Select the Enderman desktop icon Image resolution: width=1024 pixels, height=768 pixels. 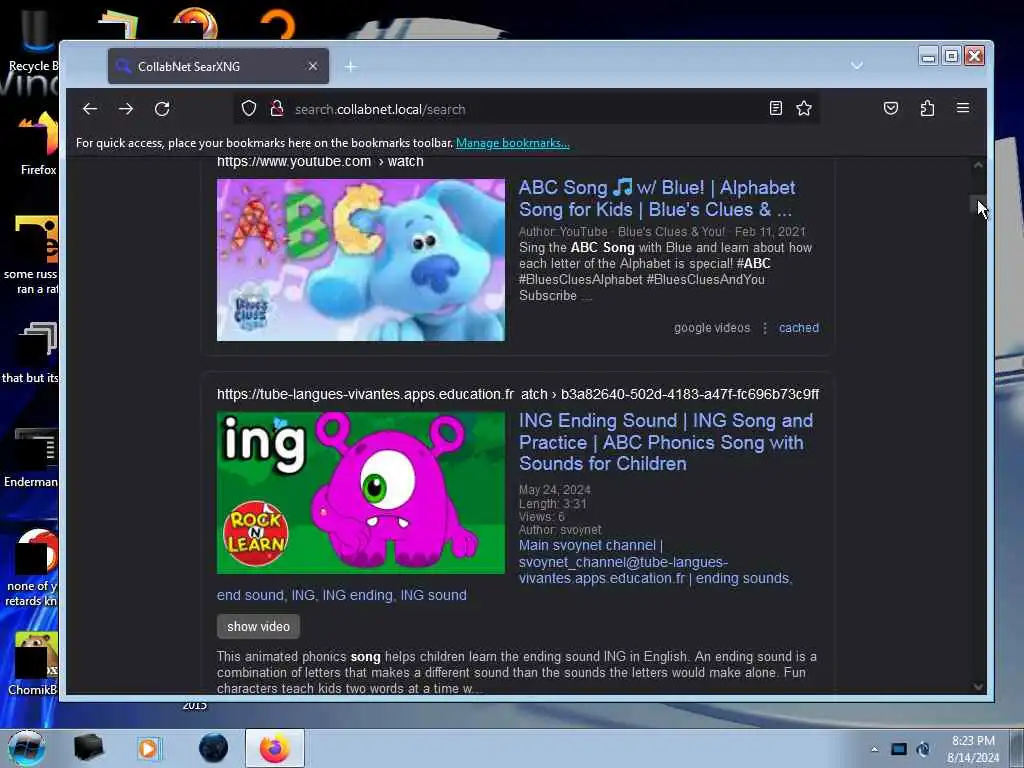[x=33, y=458]
